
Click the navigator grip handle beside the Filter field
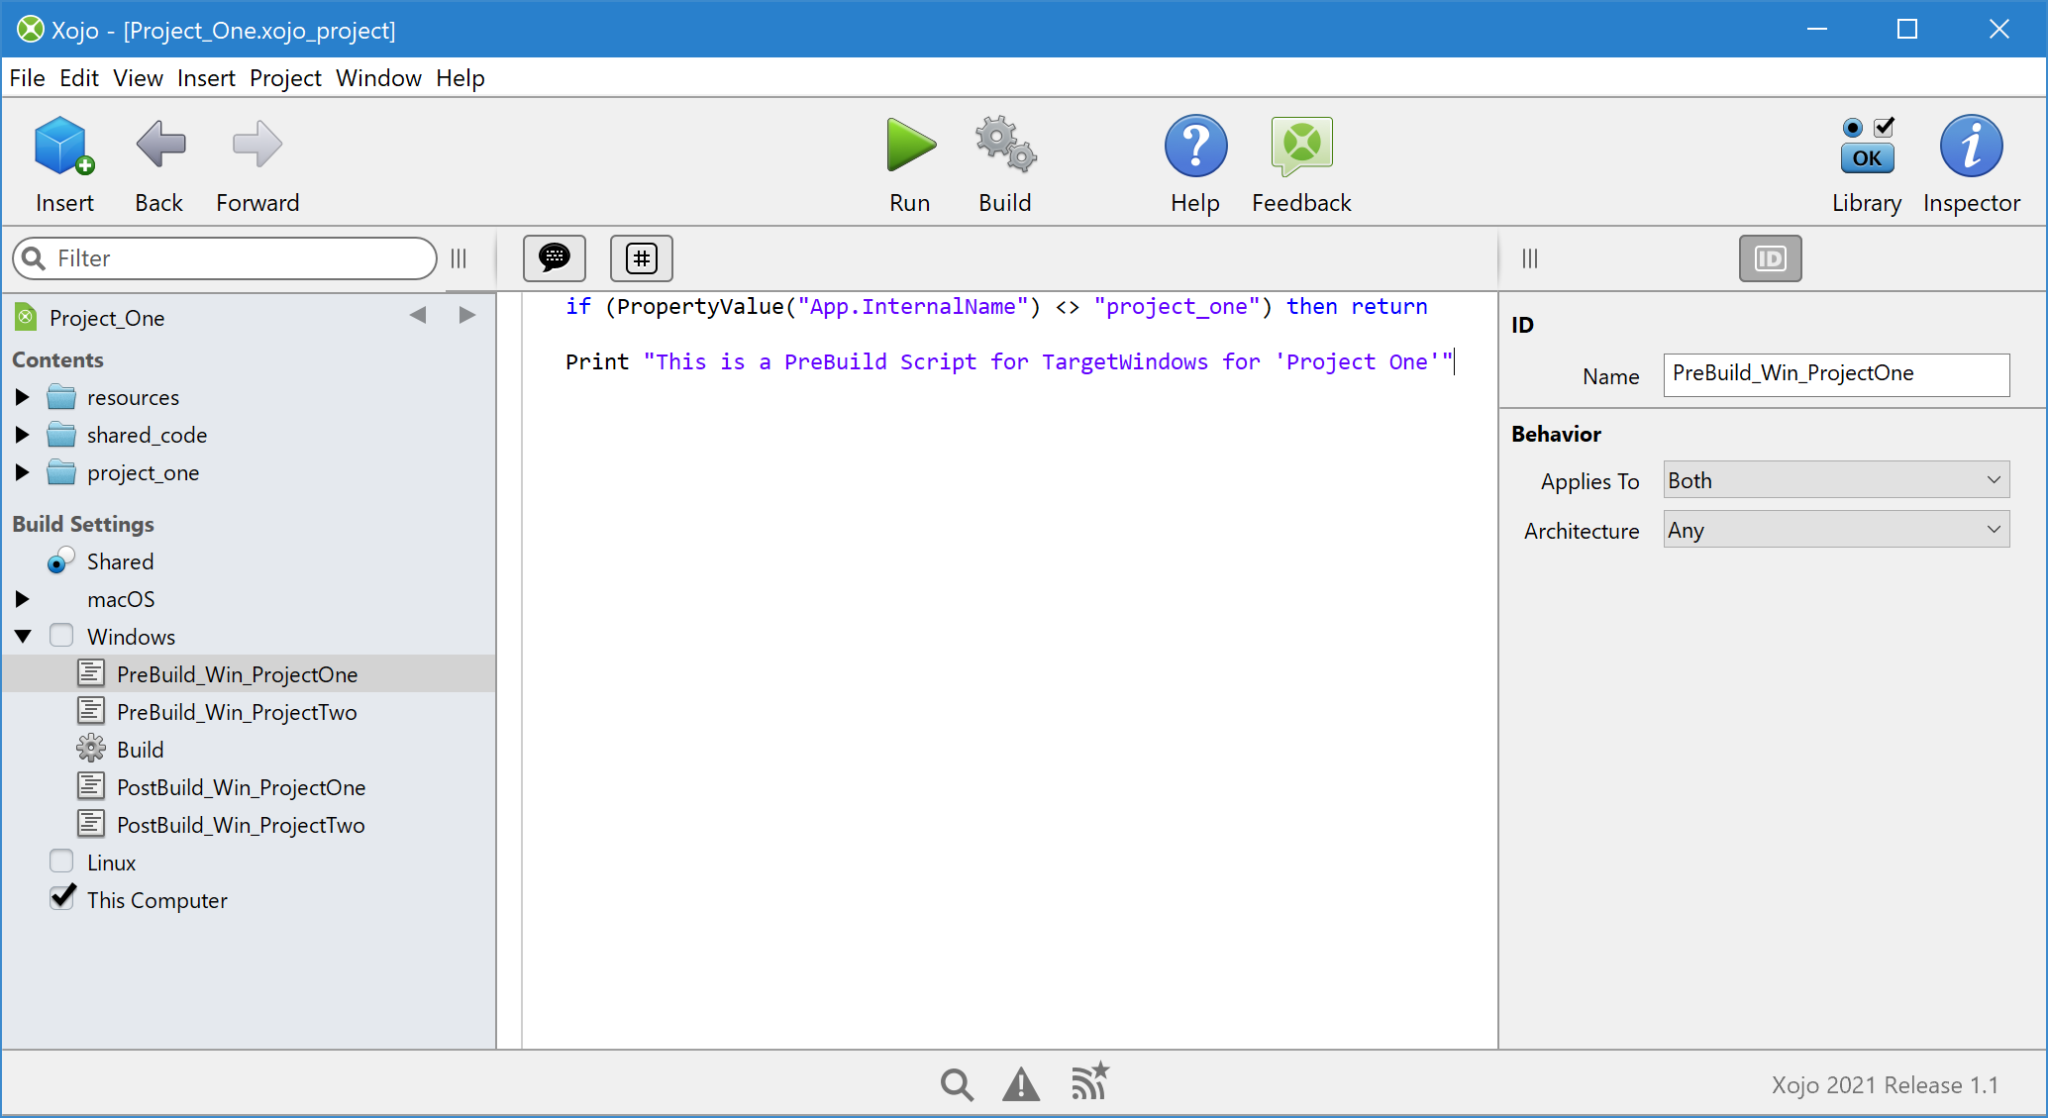[x=459, y=259]
